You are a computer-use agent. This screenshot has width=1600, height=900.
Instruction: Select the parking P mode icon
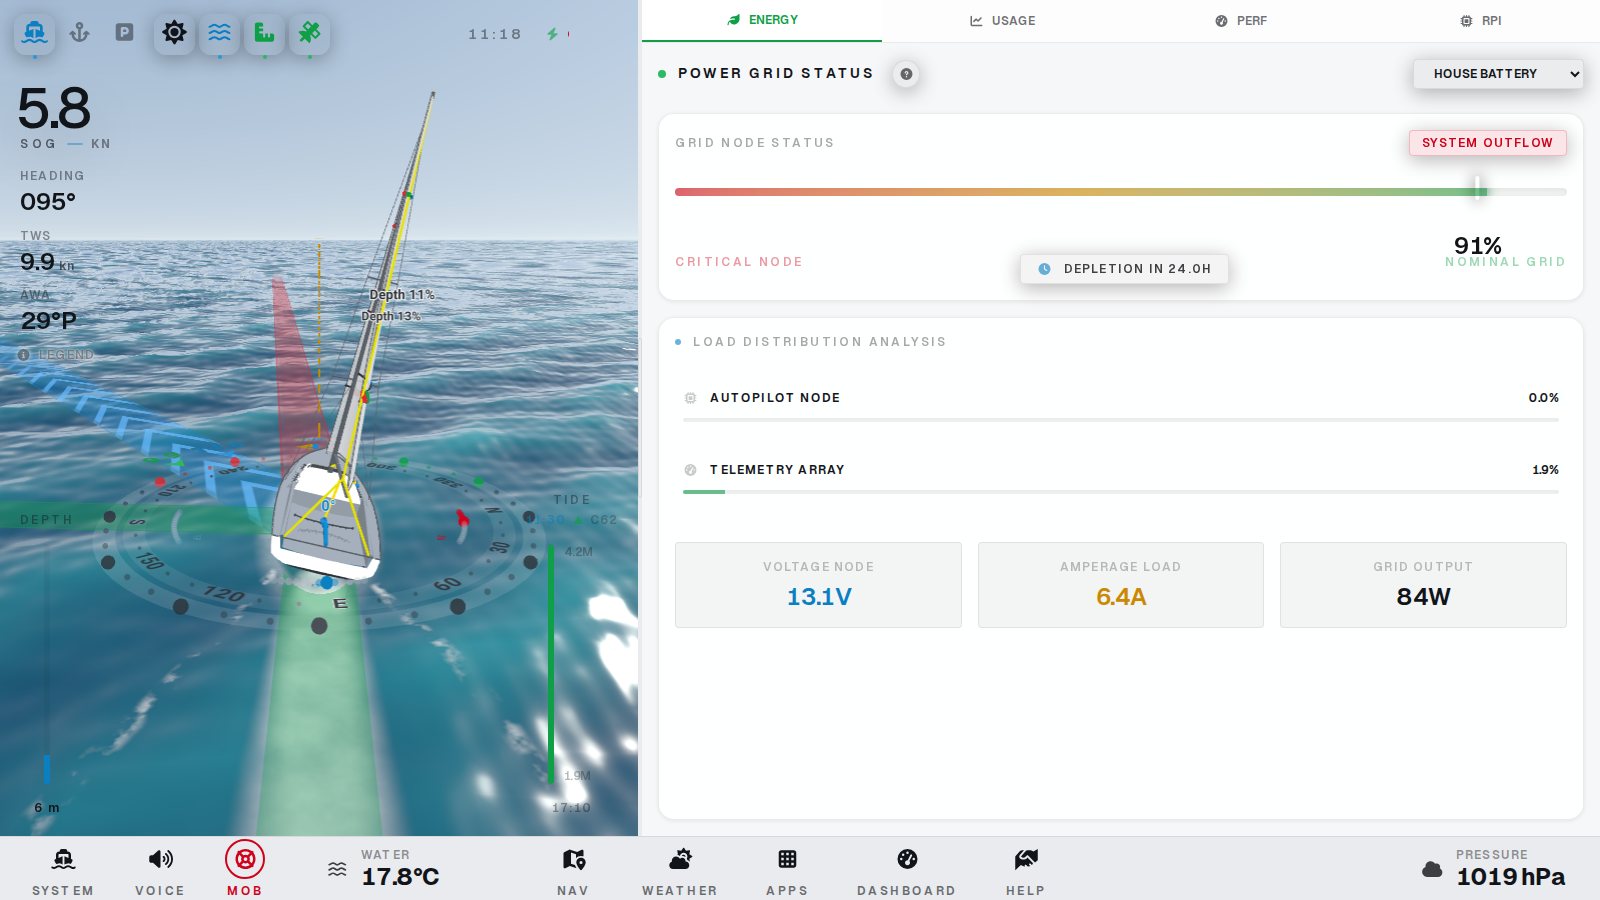(124, 33)
